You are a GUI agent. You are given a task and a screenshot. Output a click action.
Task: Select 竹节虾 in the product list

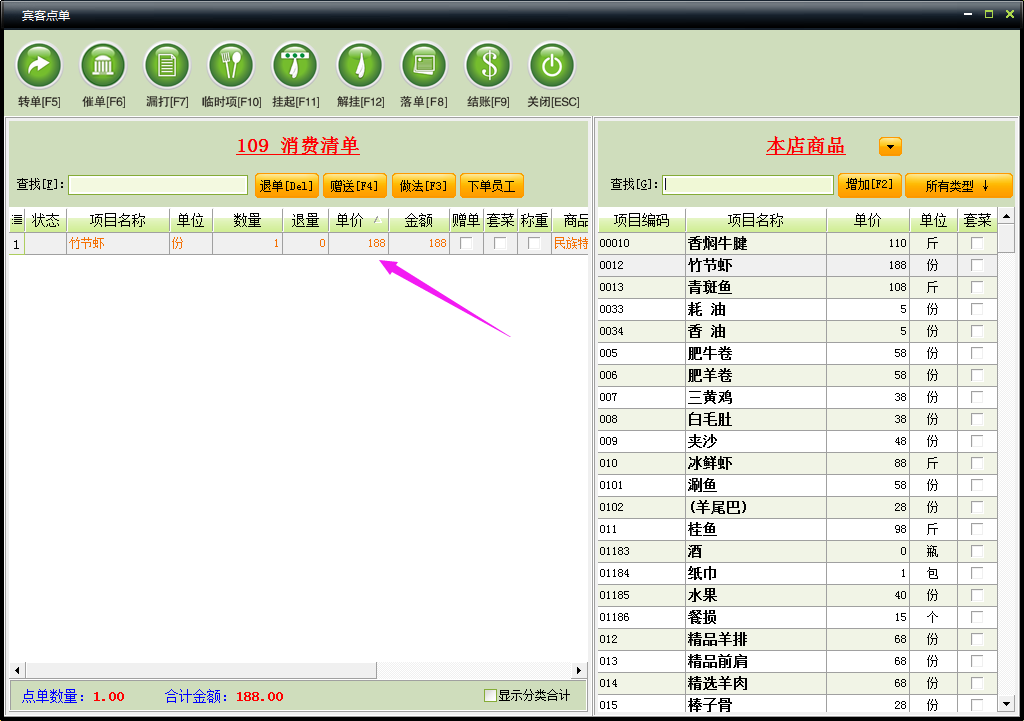coord(797,265)
